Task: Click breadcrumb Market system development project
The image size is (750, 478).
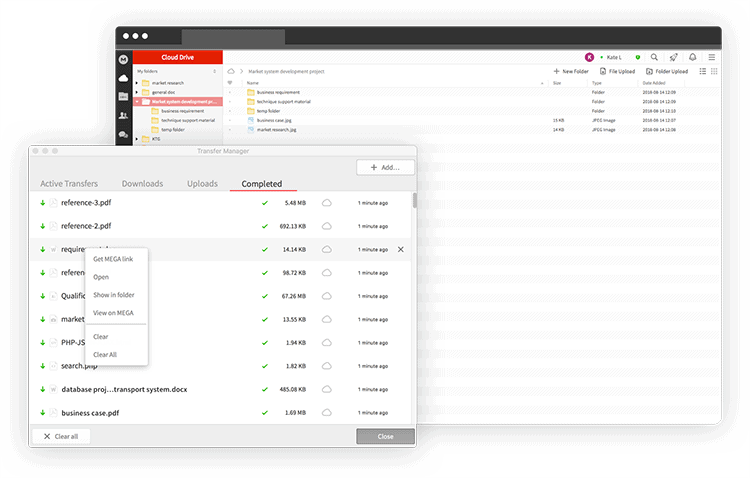Action: click(x=286, y=71)
